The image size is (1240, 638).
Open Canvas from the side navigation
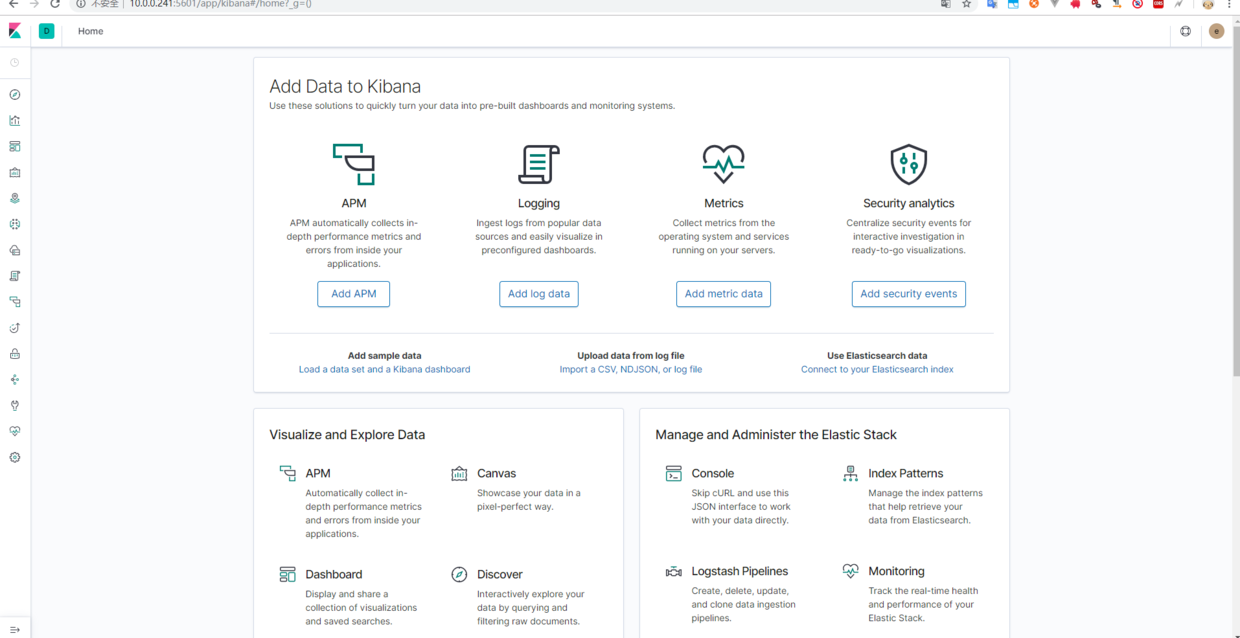point(15,173)
